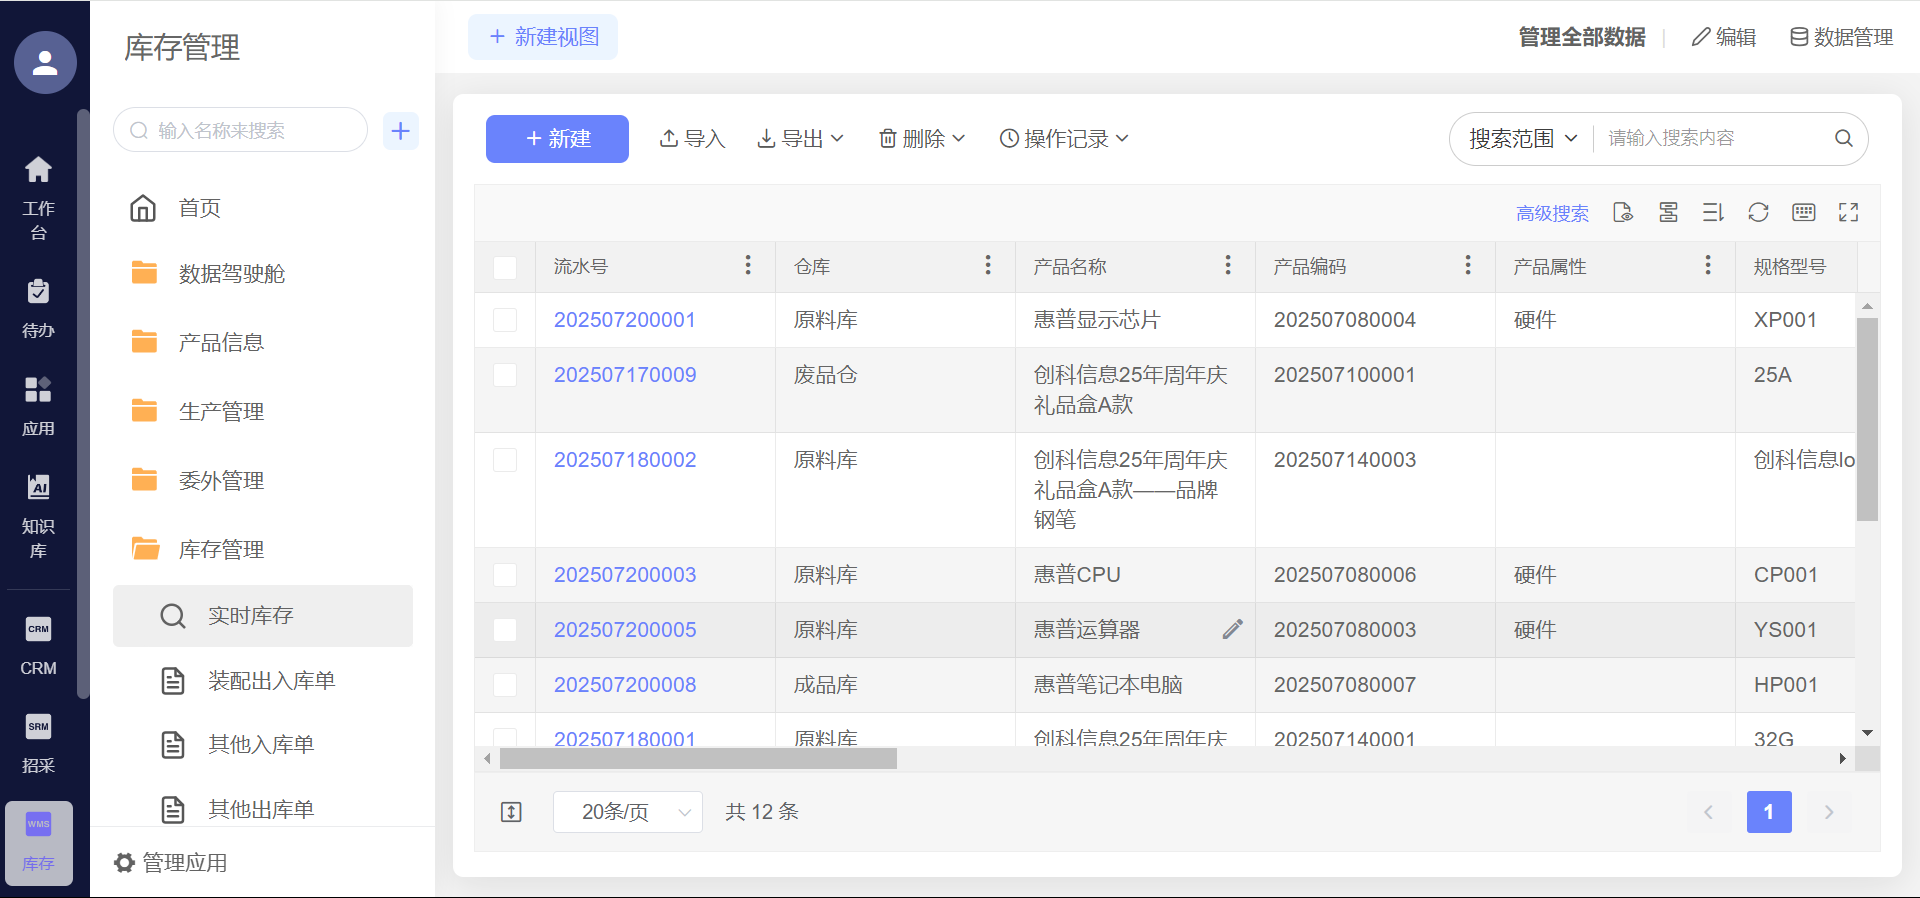Screen dimensions: 1920x898
Task: Check the row for 202507200001
Action: coord(505,320)
